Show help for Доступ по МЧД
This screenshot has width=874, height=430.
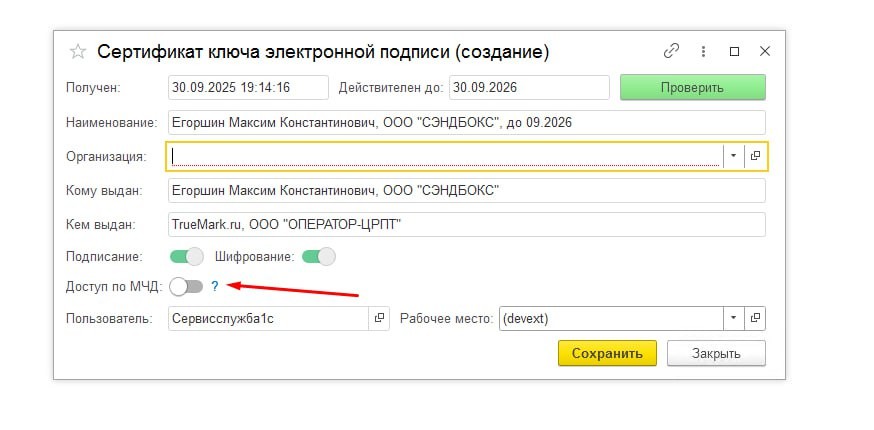tap(228, 287)
